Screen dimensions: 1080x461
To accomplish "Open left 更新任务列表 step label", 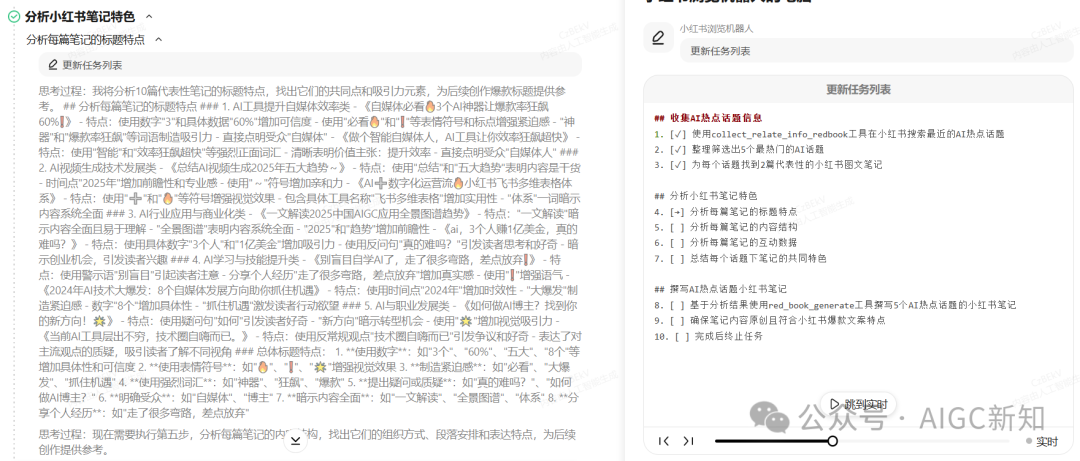I will click(x=92, y=65).
